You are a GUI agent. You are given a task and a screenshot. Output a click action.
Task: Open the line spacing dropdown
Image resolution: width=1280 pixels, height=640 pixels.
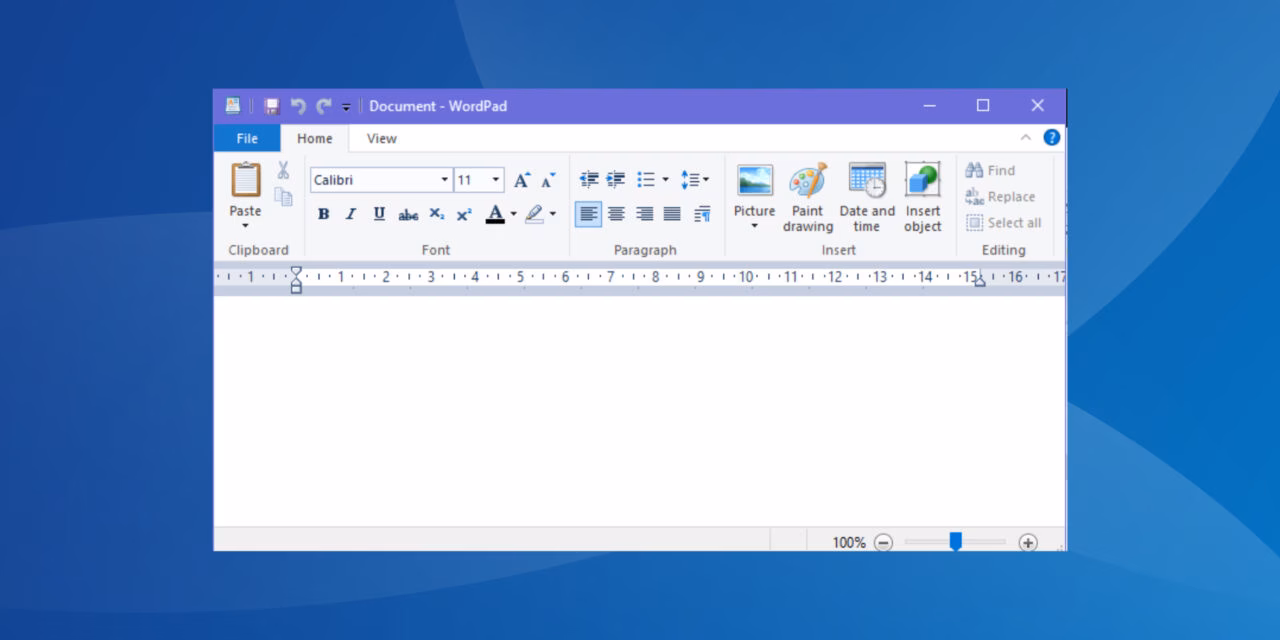(x=695, y=180)
